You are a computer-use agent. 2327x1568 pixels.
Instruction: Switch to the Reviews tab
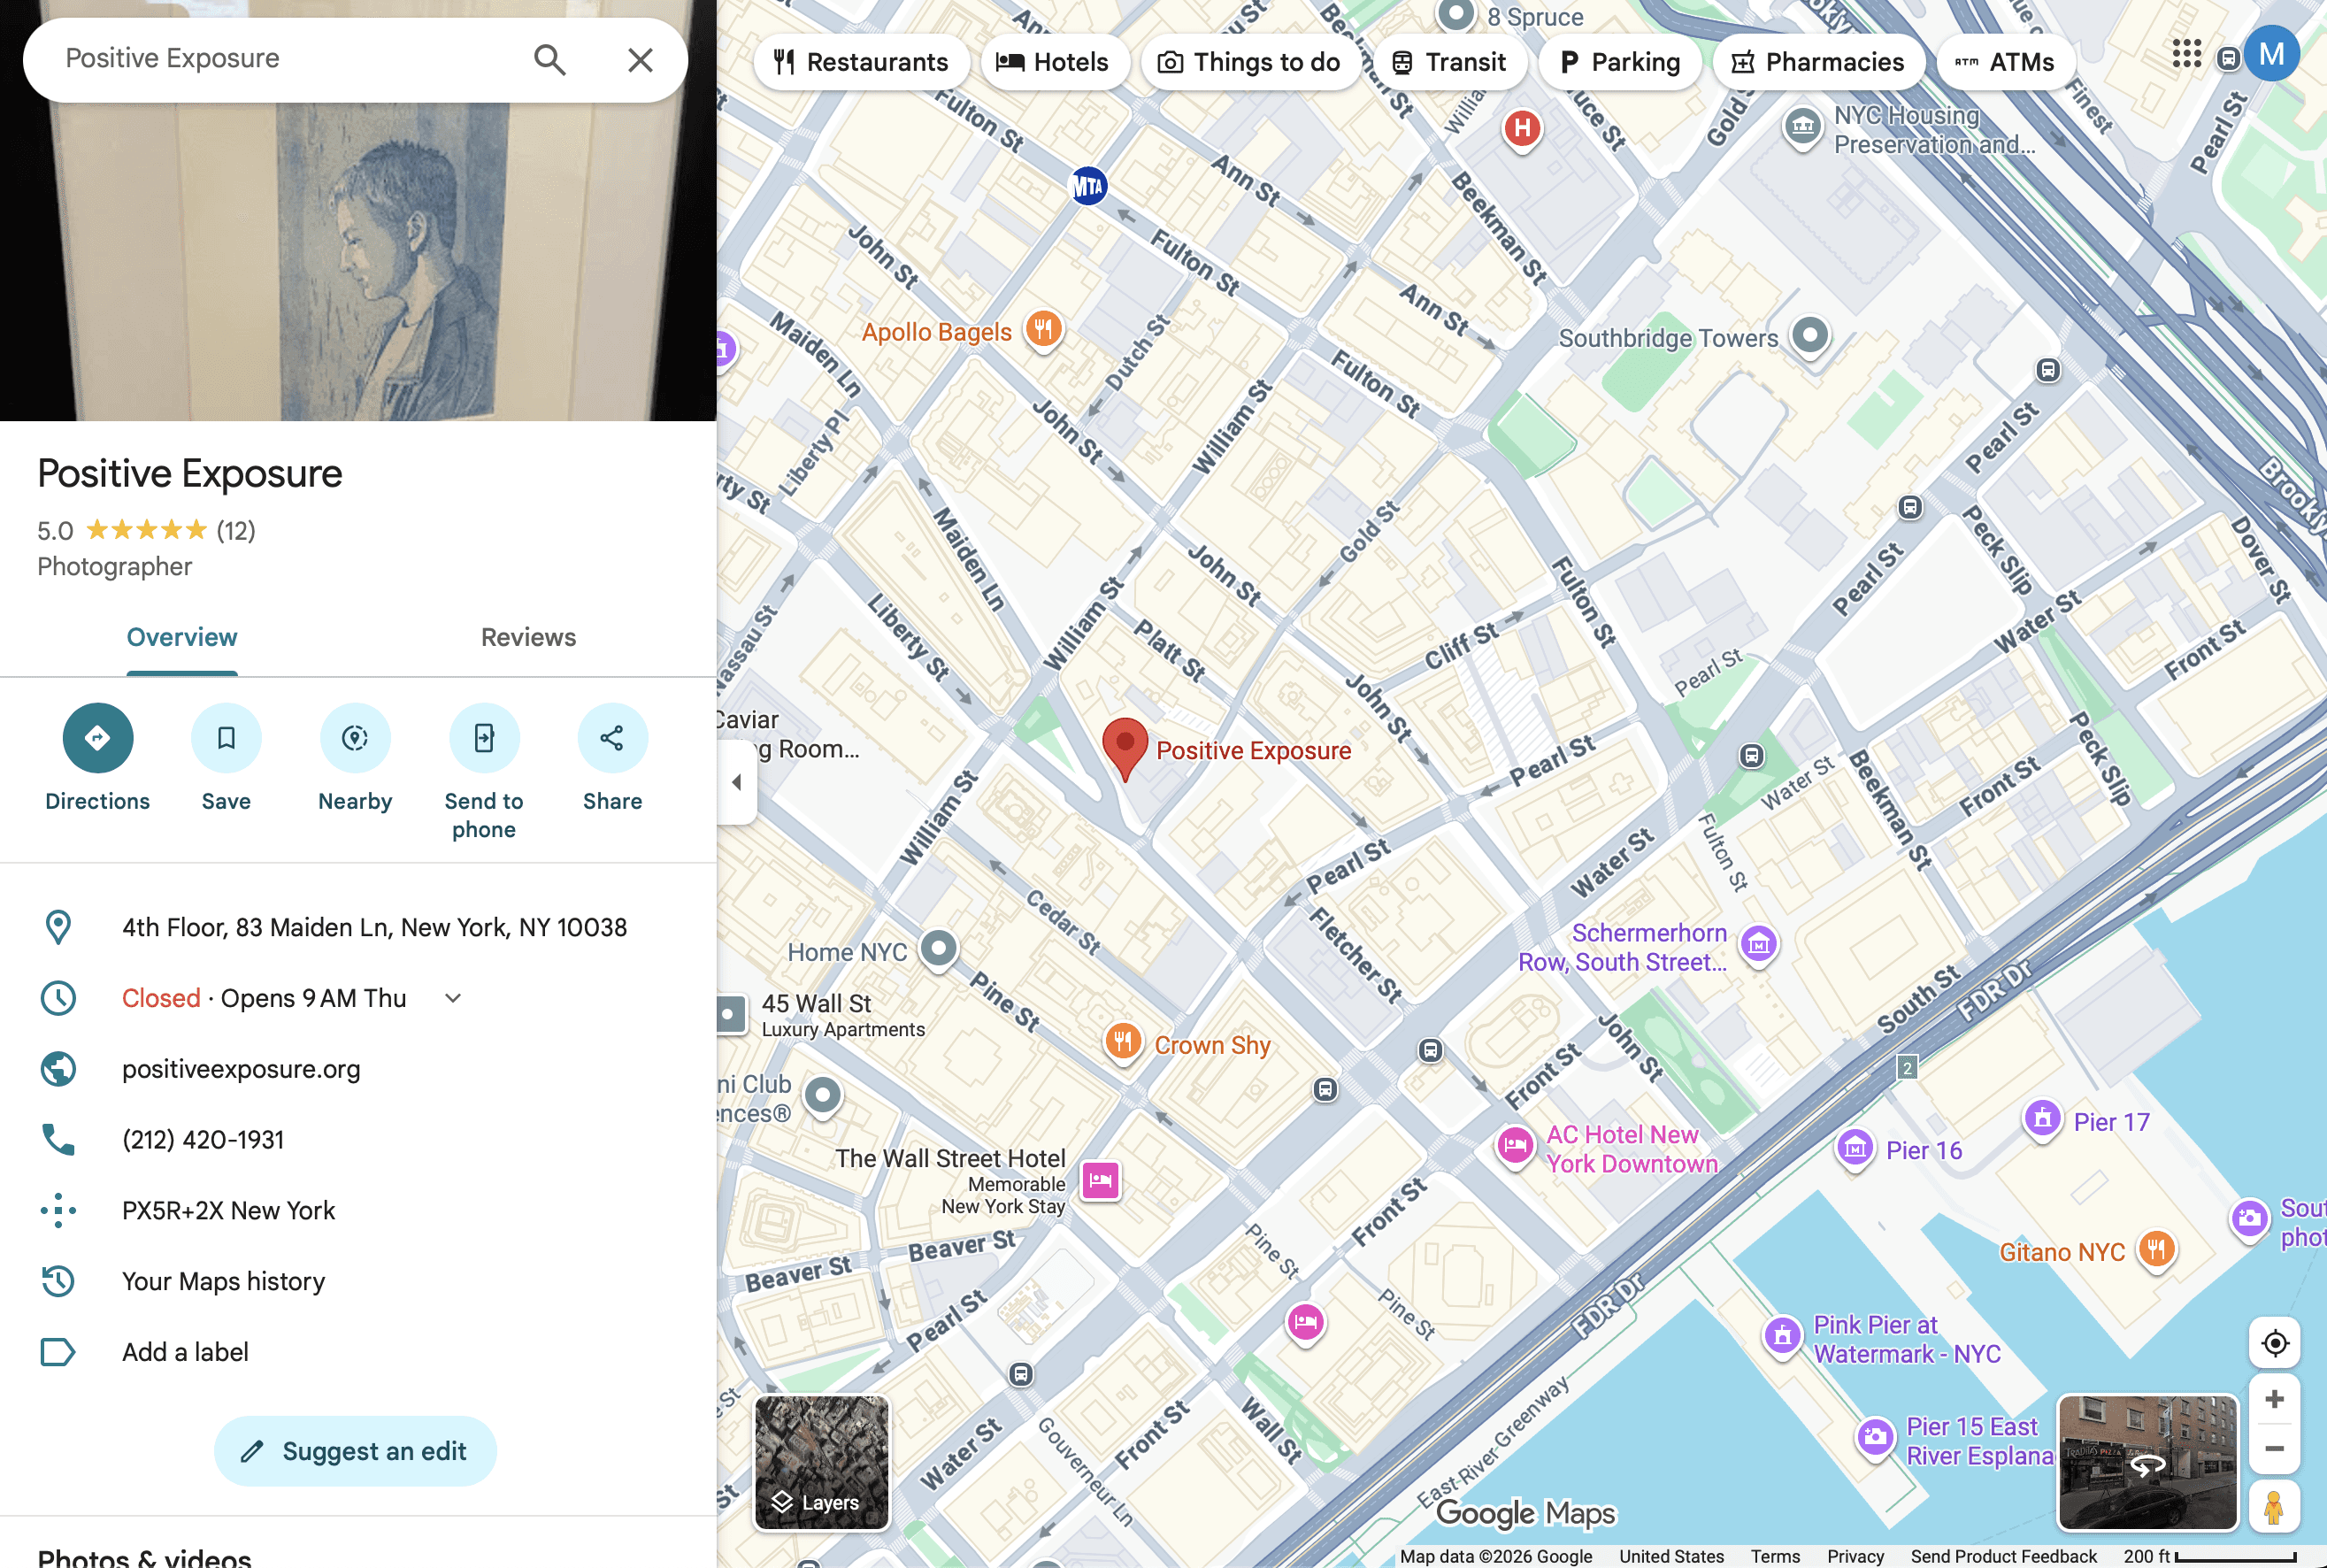click(528, 637)
